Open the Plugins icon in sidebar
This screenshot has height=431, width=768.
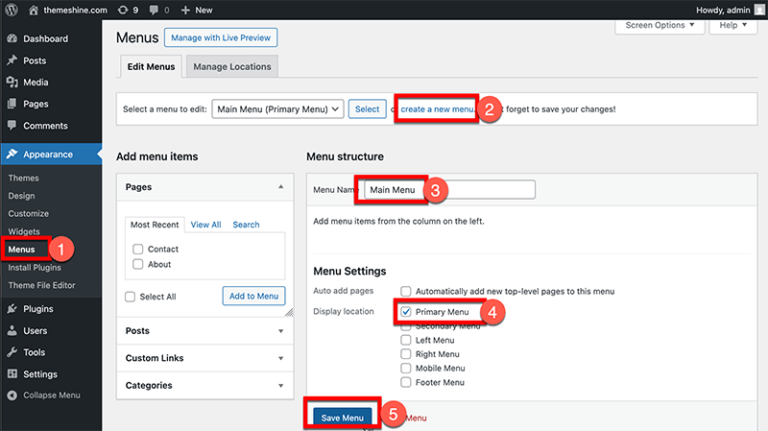click(x=11, y=309)
